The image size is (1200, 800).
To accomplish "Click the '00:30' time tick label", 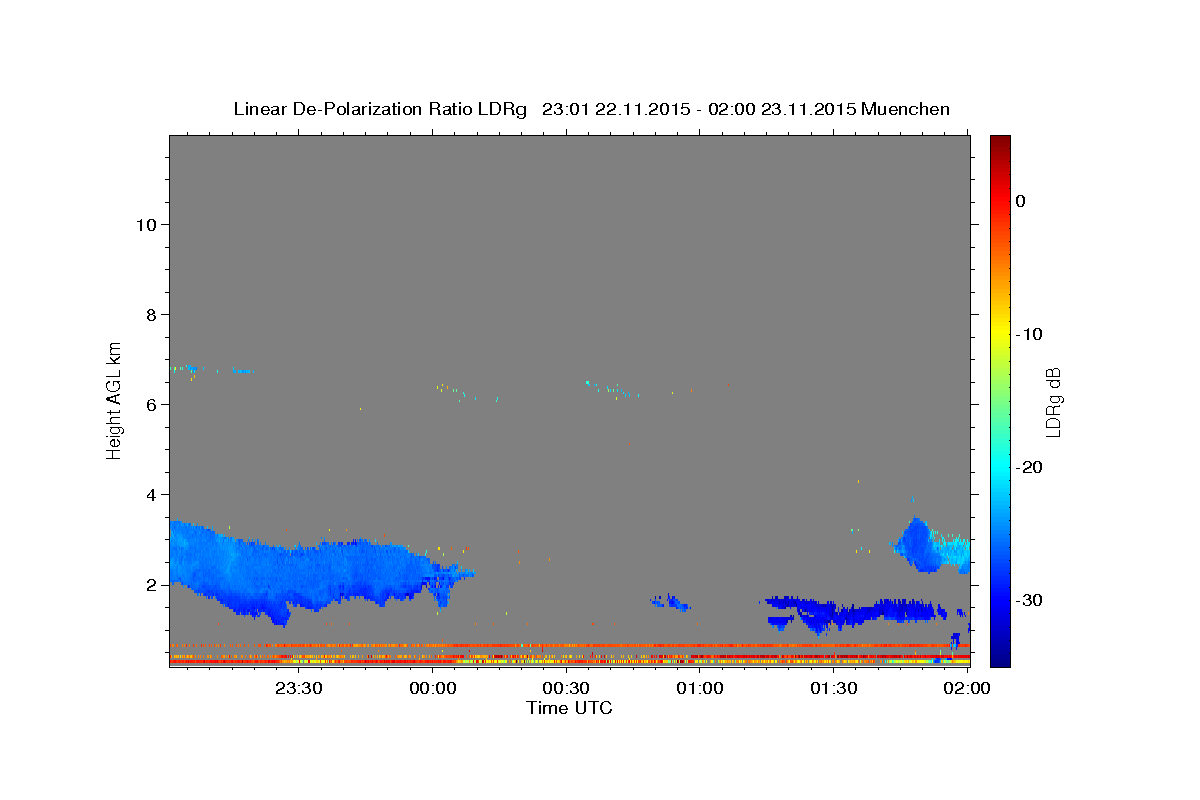I will click(x=565, y=688).
